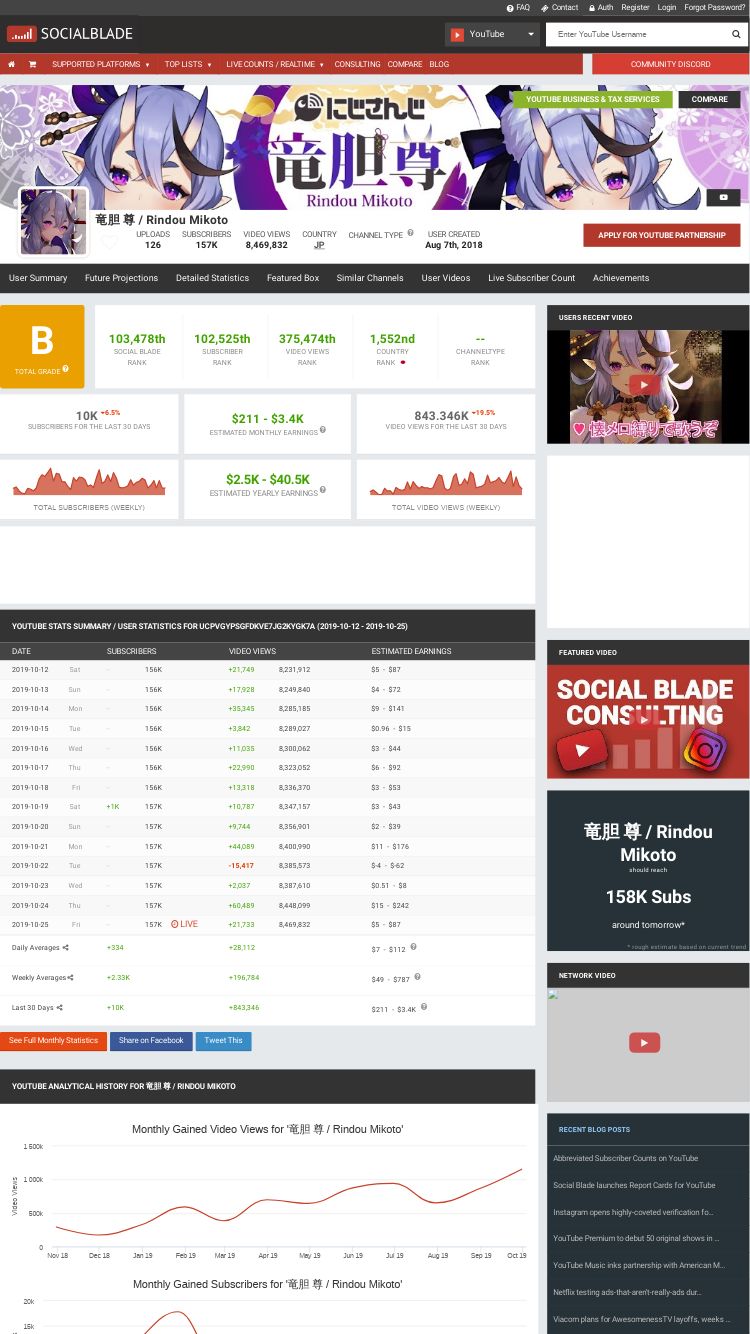
Task: Switch to Similar Channels tab
Action: coord(370,278)
